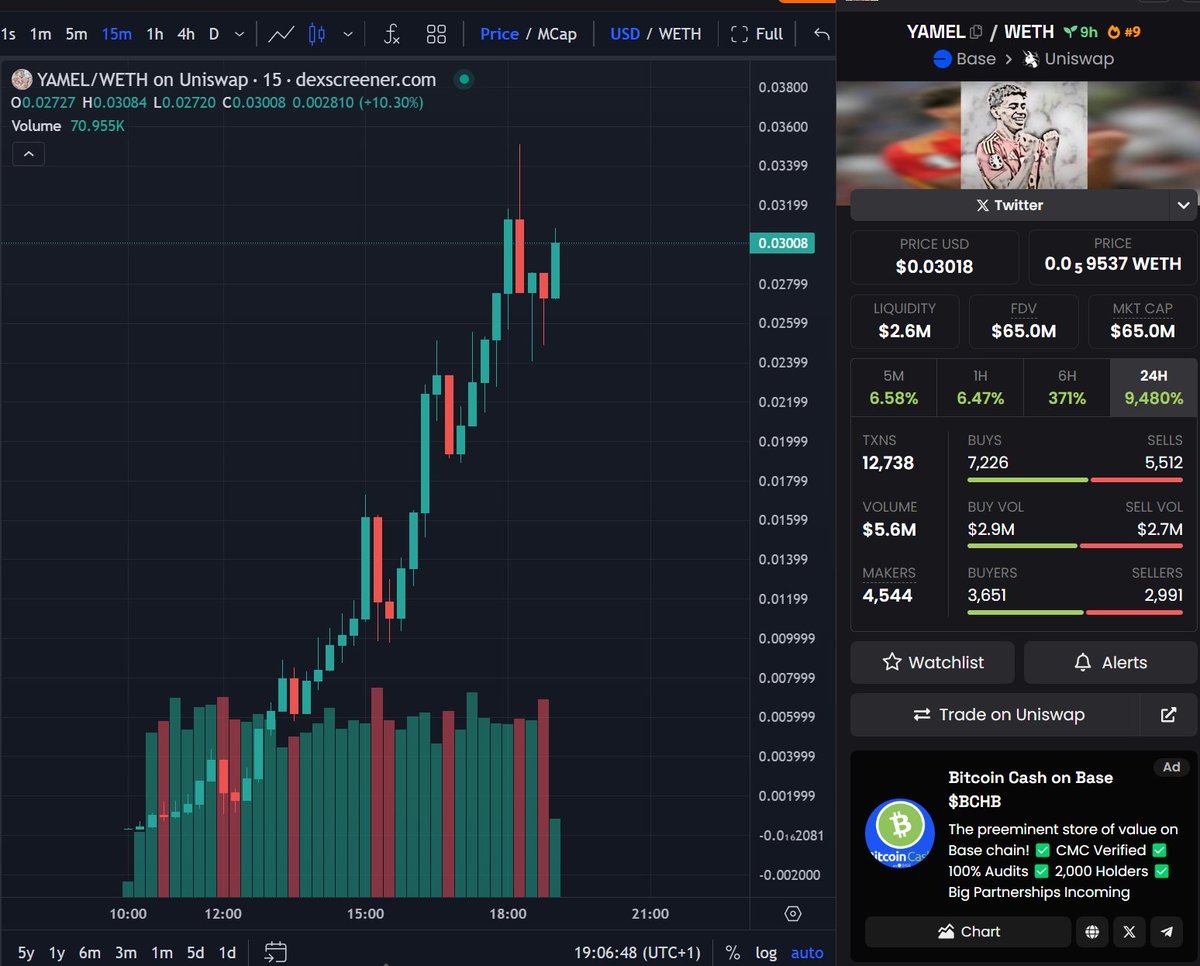Click the Base chain label
This screenshot has height=966, width=1200.
tap(964, 59)
